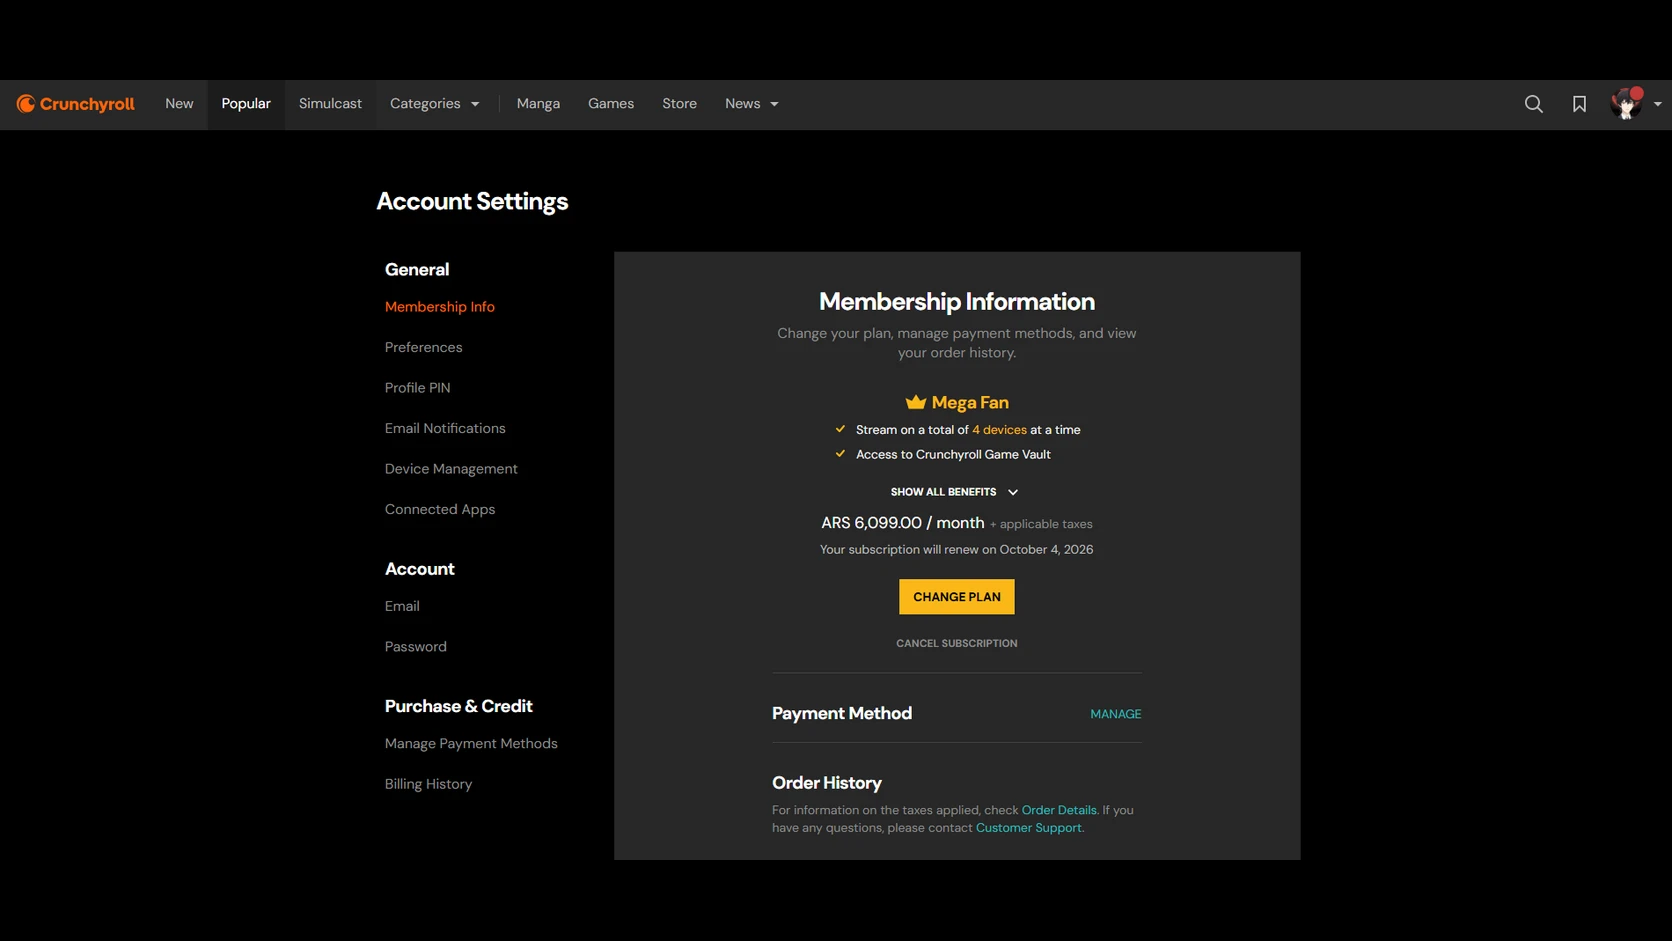
Task: Expand Show All Benefits
Action: (x=955, y=492)
